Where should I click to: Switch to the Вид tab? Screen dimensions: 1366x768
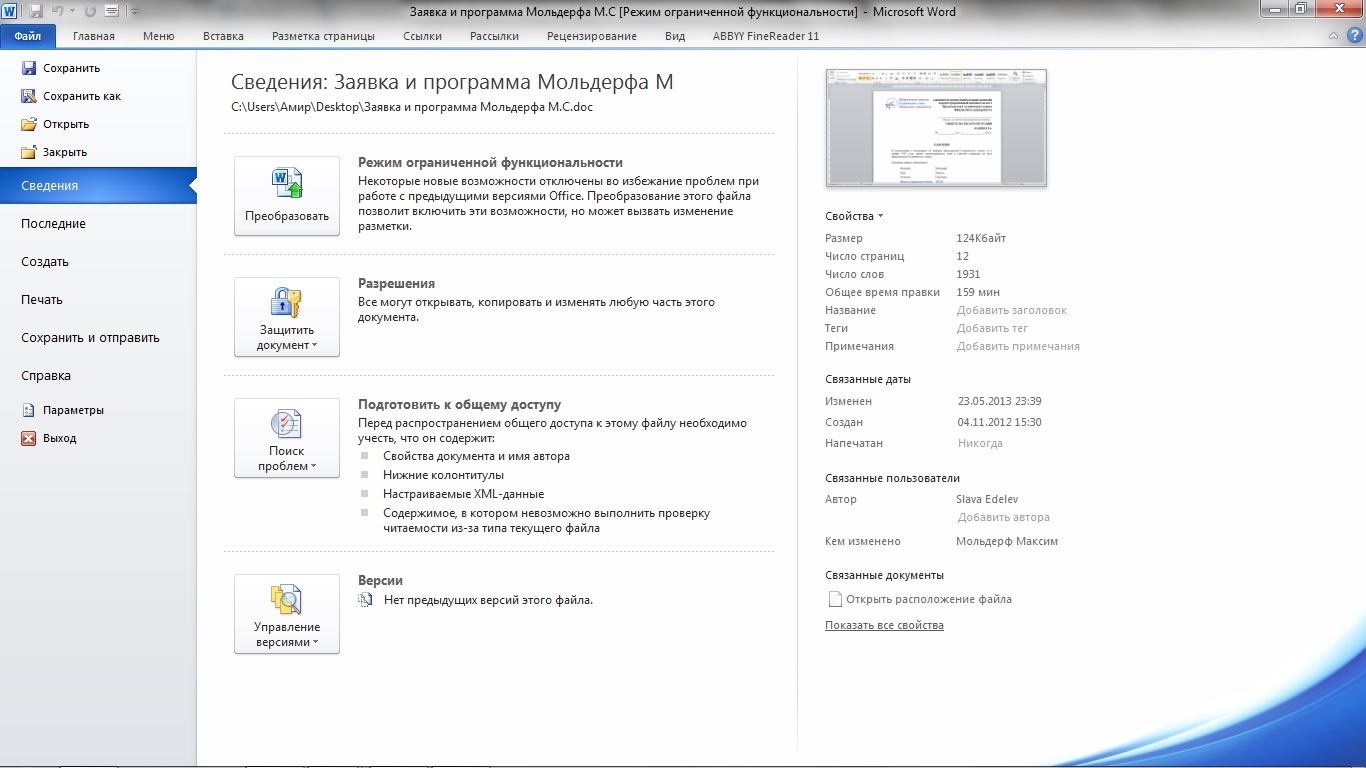(x=675, y=36)
